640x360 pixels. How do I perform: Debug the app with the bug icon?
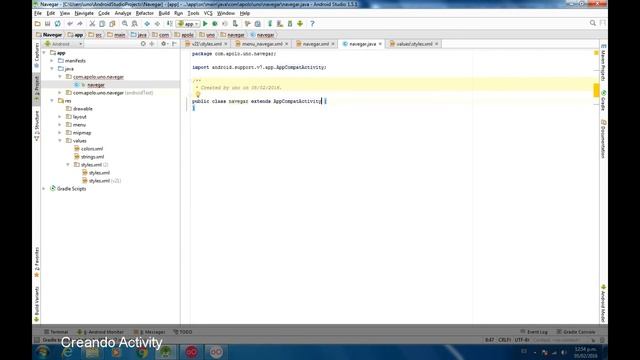tap(215, 24)
